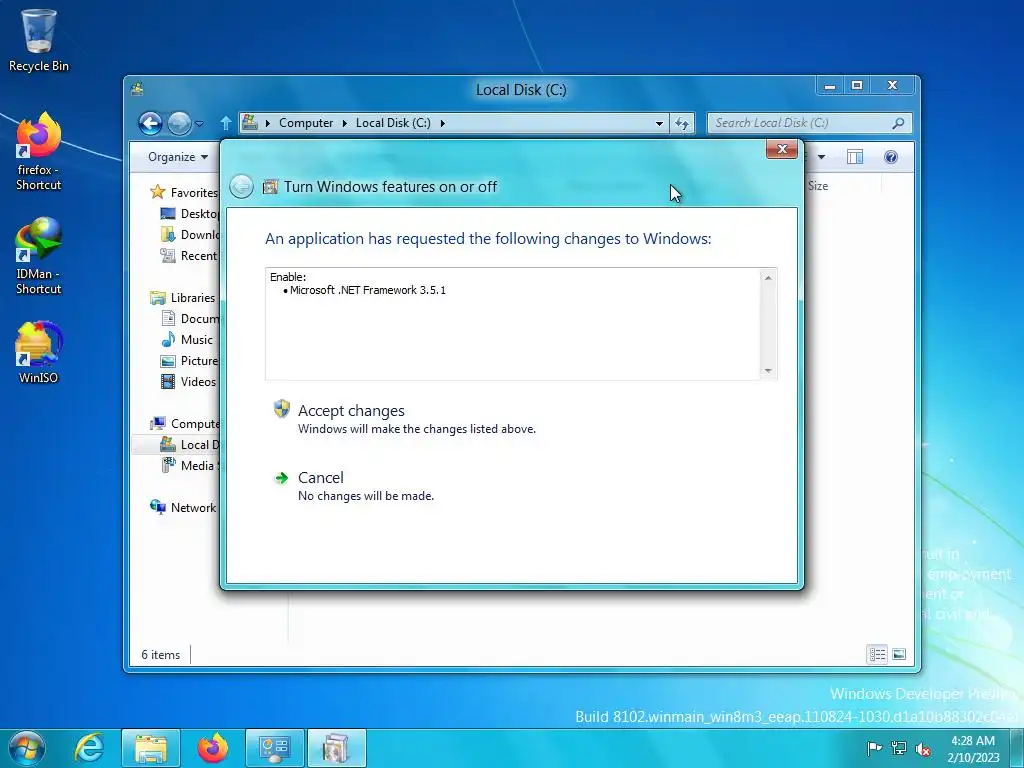Minimize the Local Disk (C:) window

[829, 86]
